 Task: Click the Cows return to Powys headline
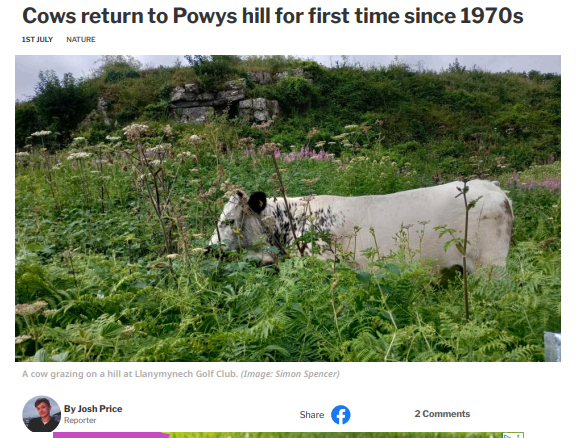pyautogui.click(x=273, y=16)
